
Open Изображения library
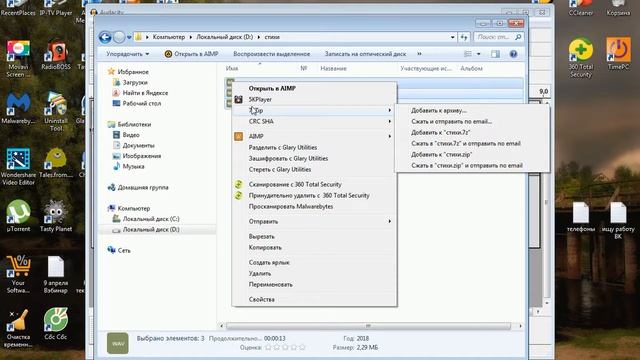tap(141, 156)
